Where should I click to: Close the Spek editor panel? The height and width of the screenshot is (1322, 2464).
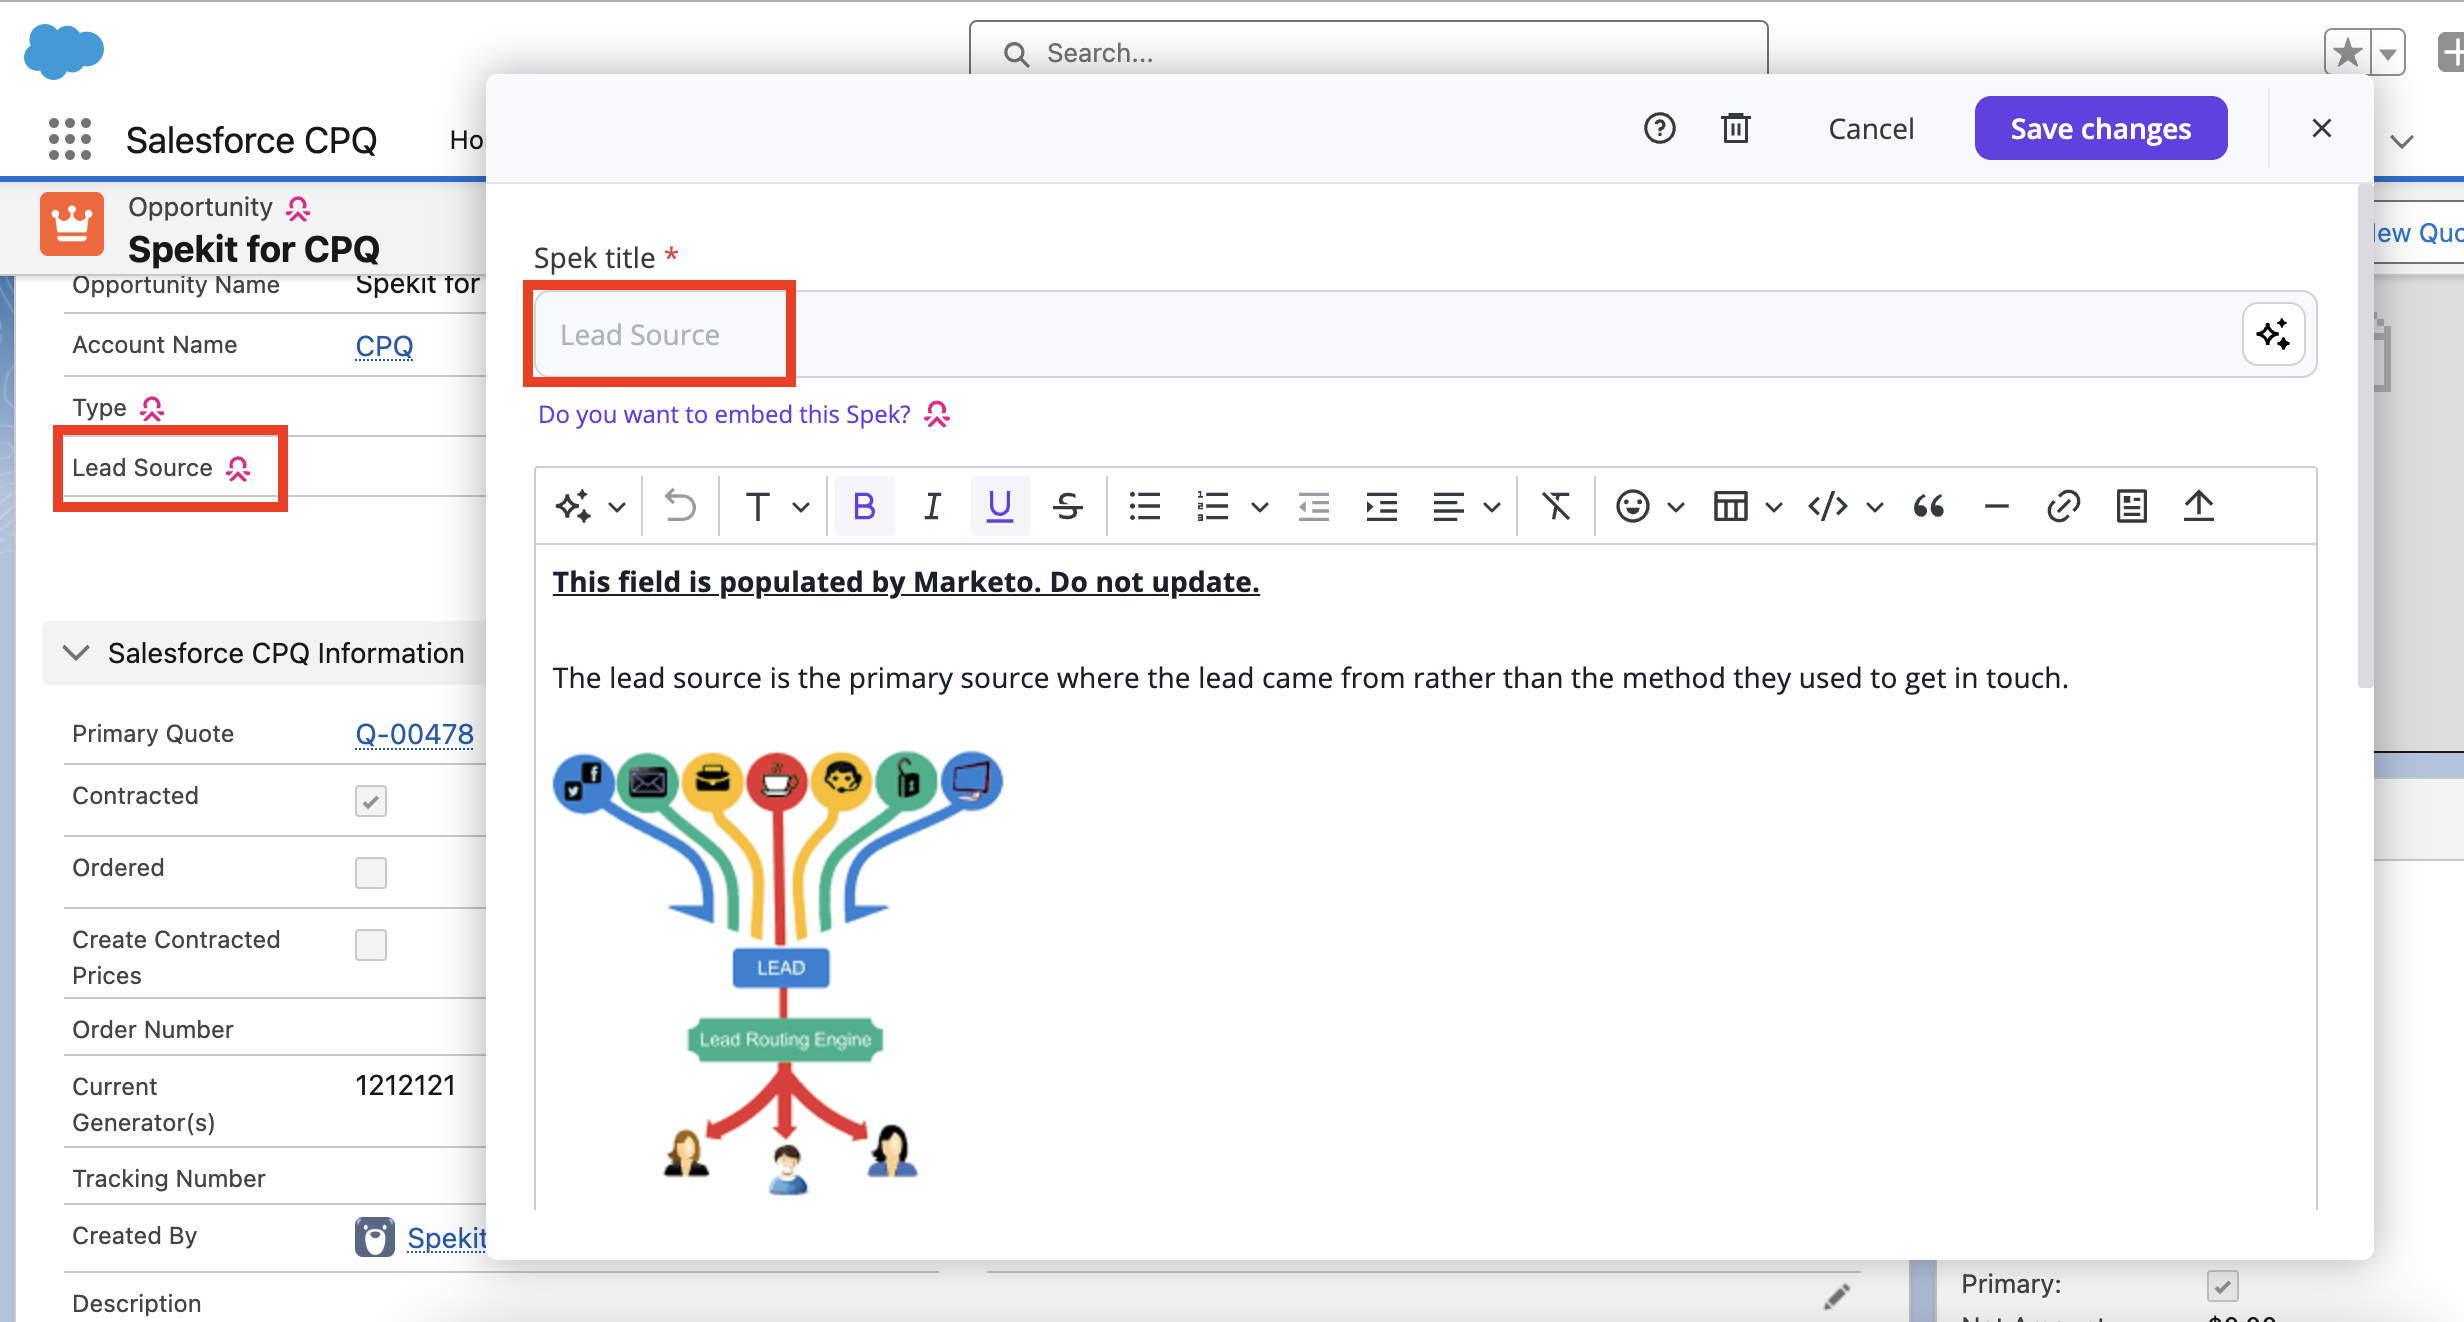tap(2322, 128)
